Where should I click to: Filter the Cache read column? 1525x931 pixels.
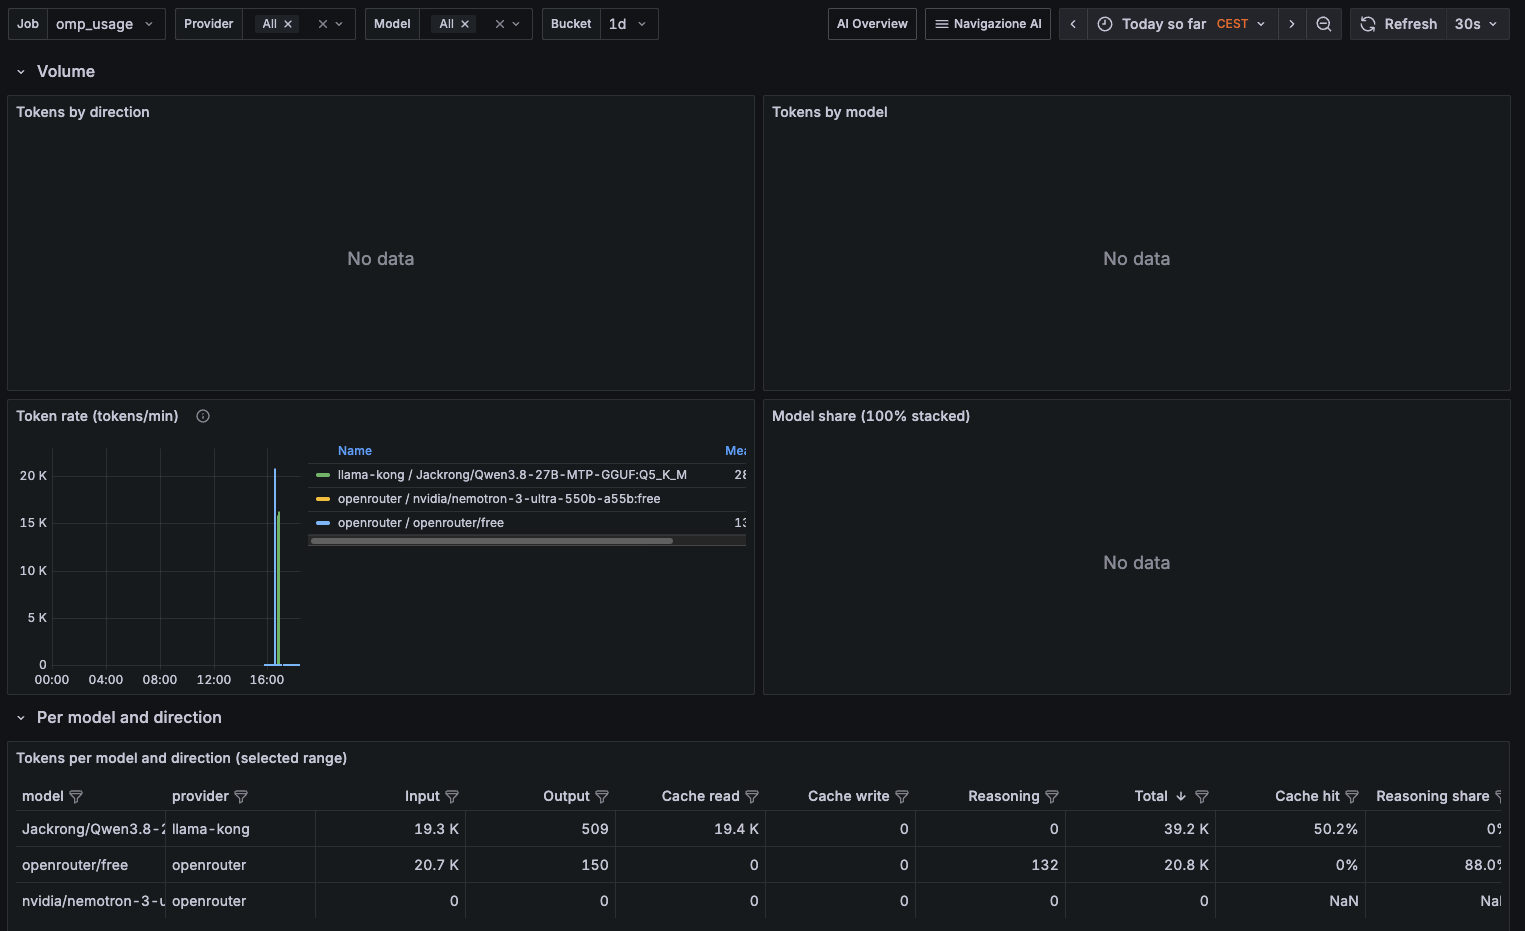coord(752,797)
